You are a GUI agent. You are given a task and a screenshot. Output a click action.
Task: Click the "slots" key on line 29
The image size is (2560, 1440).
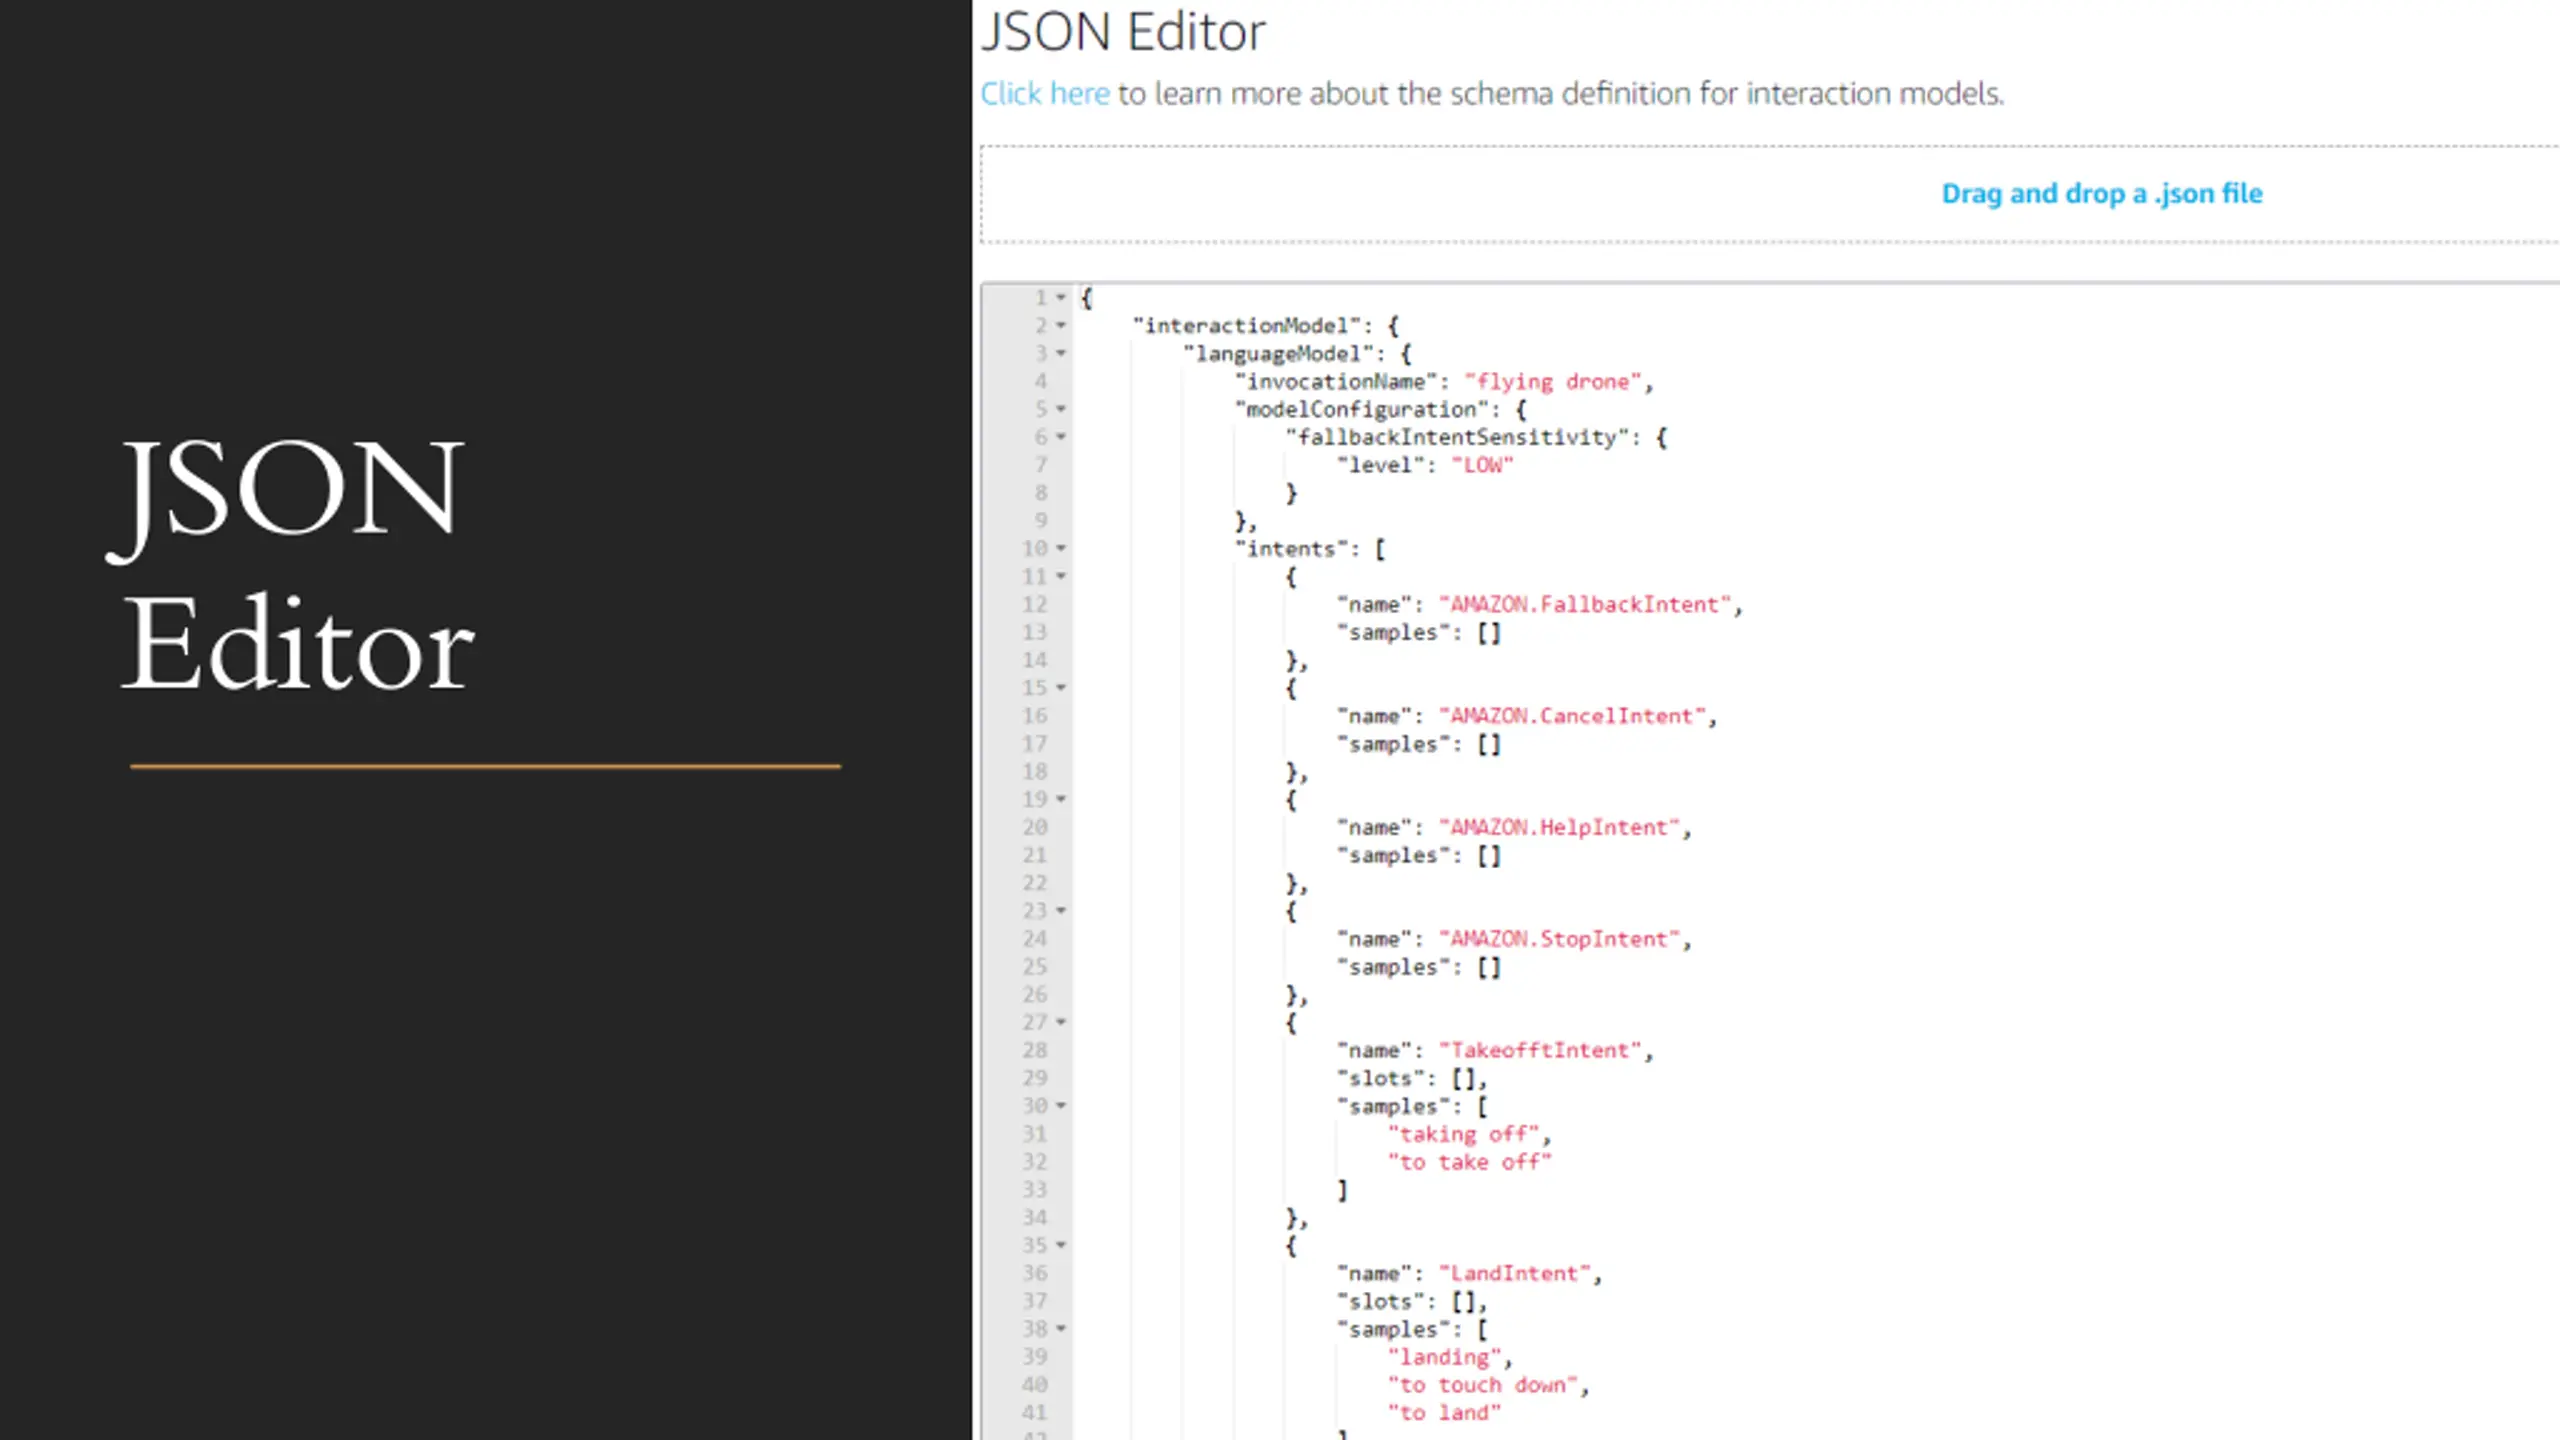click(1381, 1079)
